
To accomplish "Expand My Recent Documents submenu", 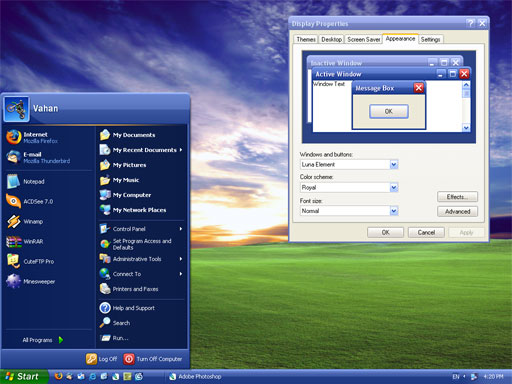I will (x=141, y=150).
